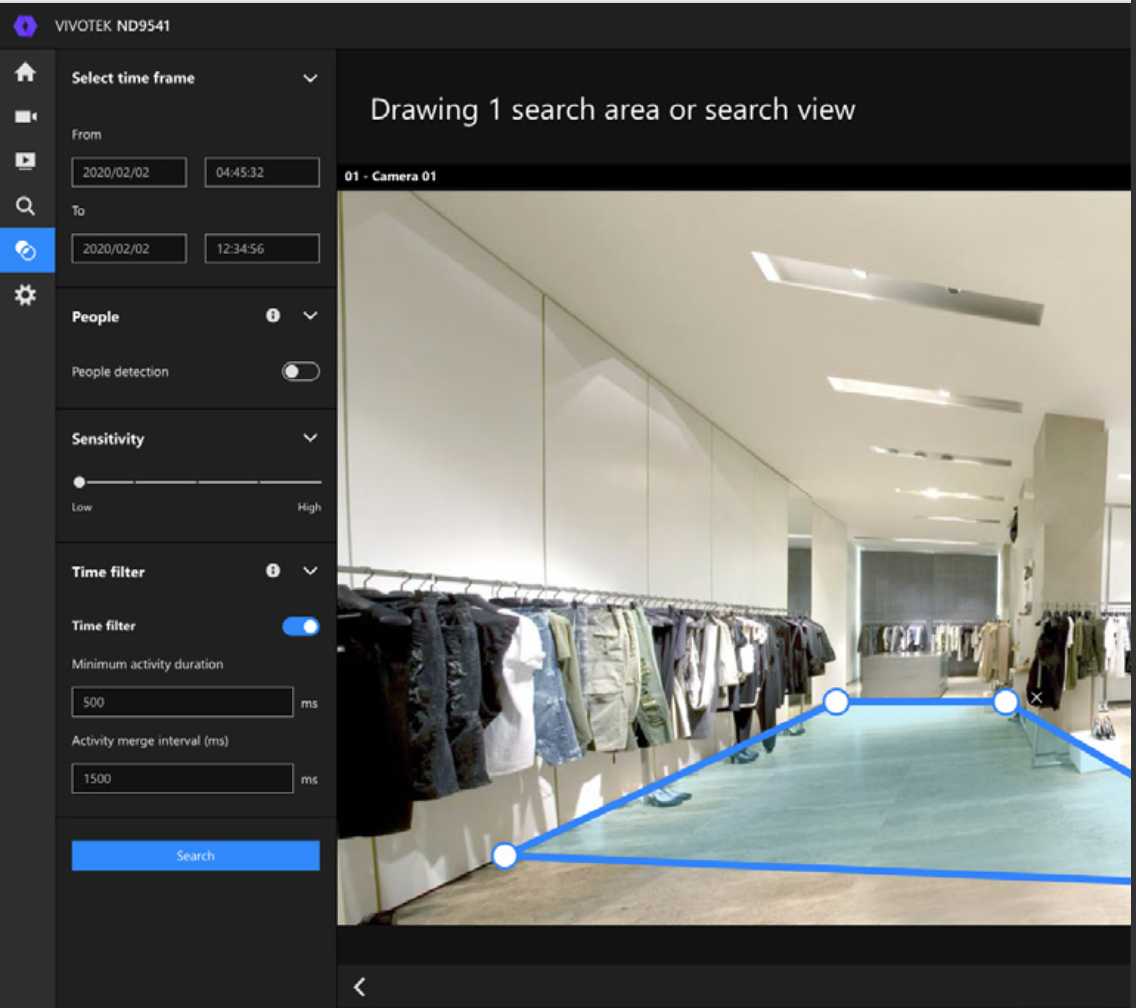Open the settings gear icon
The image size is (1136, 1008).
(x=25, y=295)
